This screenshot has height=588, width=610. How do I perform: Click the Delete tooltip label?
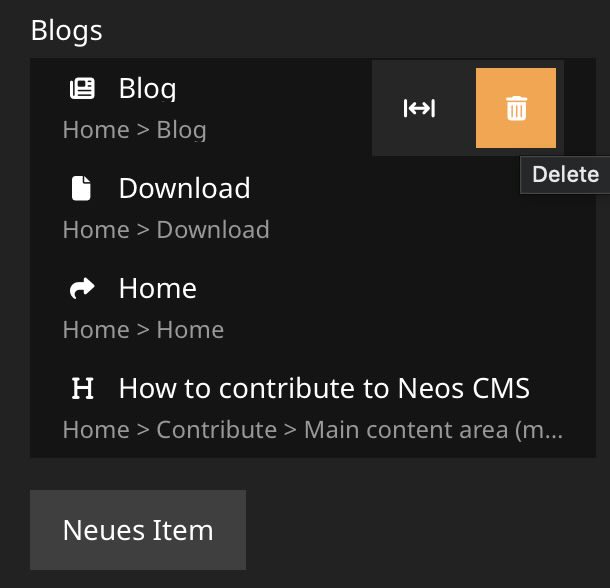pos(565,174)
